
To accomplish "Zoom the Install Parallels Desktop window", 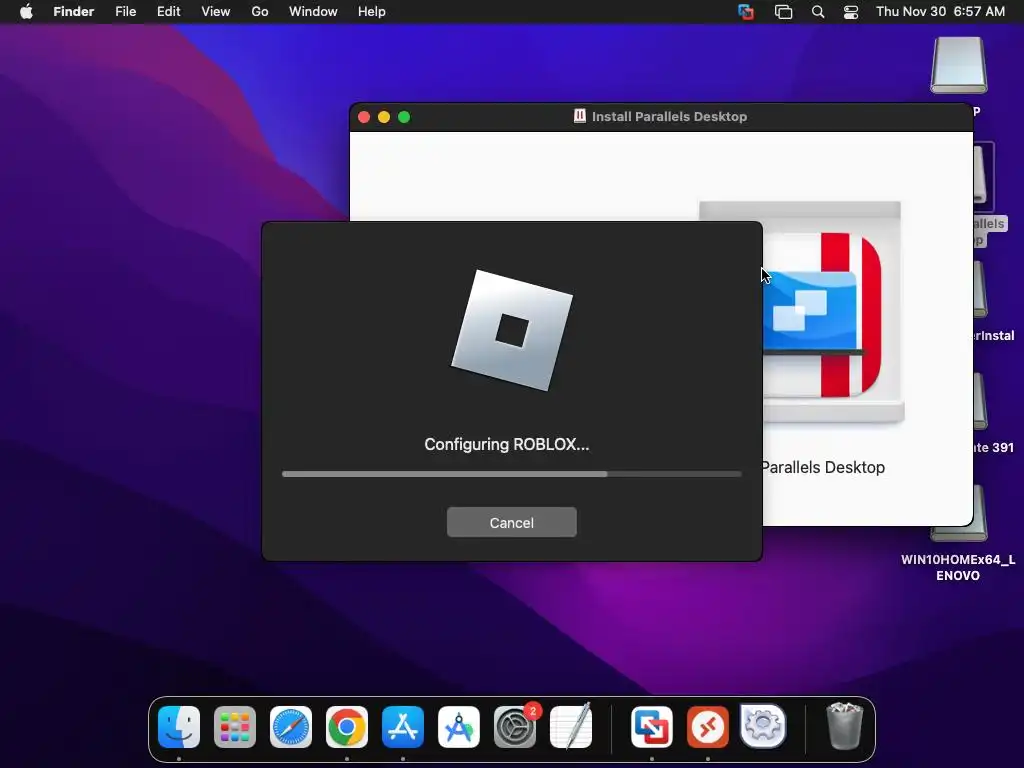I will tap(404, 117).
